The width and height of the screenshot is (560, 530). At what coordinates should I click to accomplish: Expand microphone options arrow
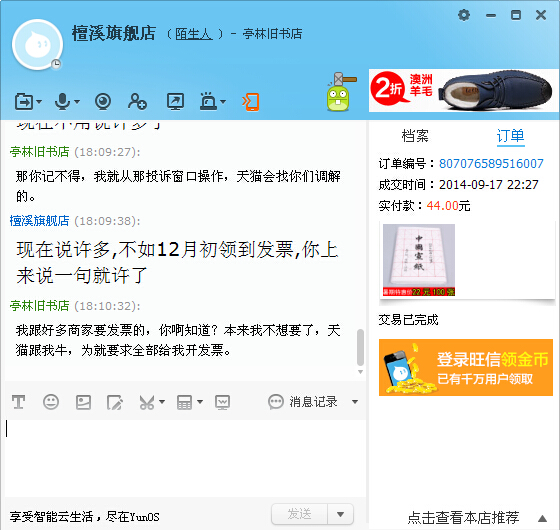77,101
